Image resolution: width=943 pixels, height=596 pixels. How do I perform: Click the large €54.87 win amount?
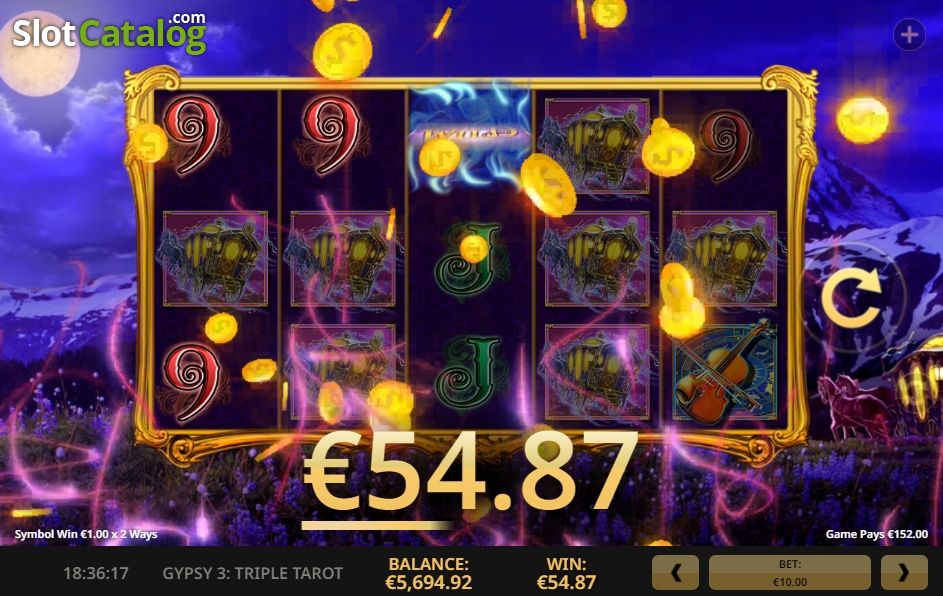[470, 472]
